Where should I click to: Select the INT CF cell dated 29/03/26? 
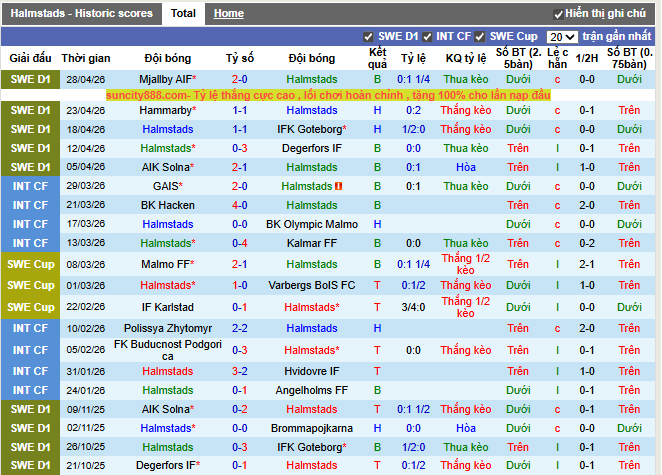click(30, 186)
